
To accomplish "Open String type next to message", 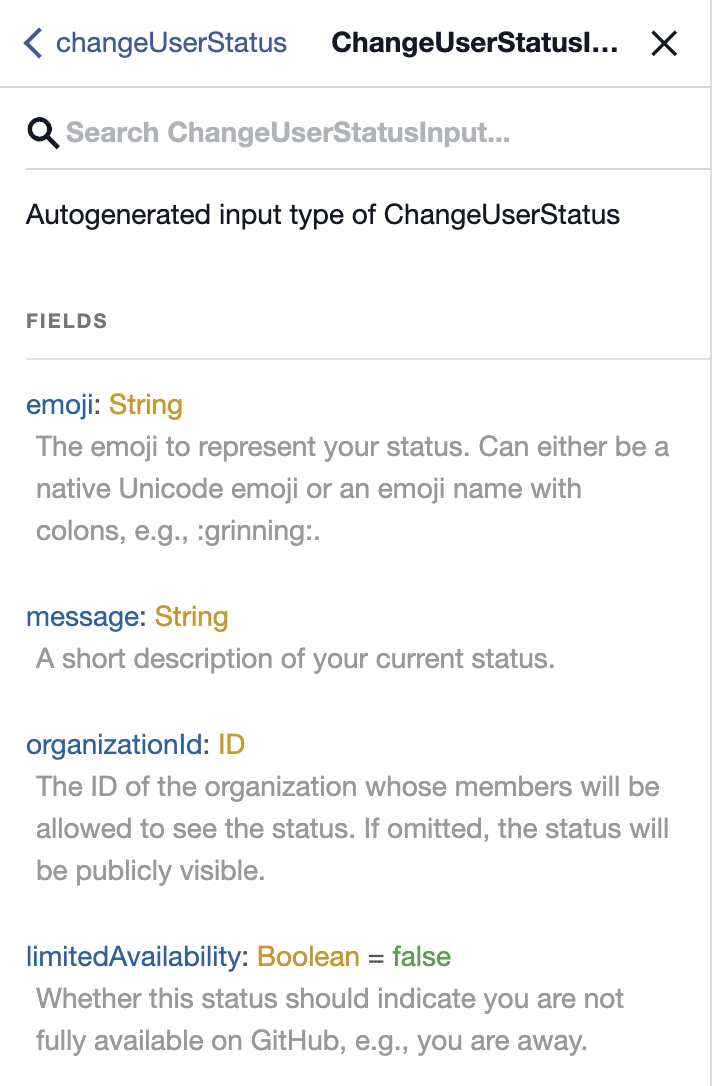I will point(191,617).
